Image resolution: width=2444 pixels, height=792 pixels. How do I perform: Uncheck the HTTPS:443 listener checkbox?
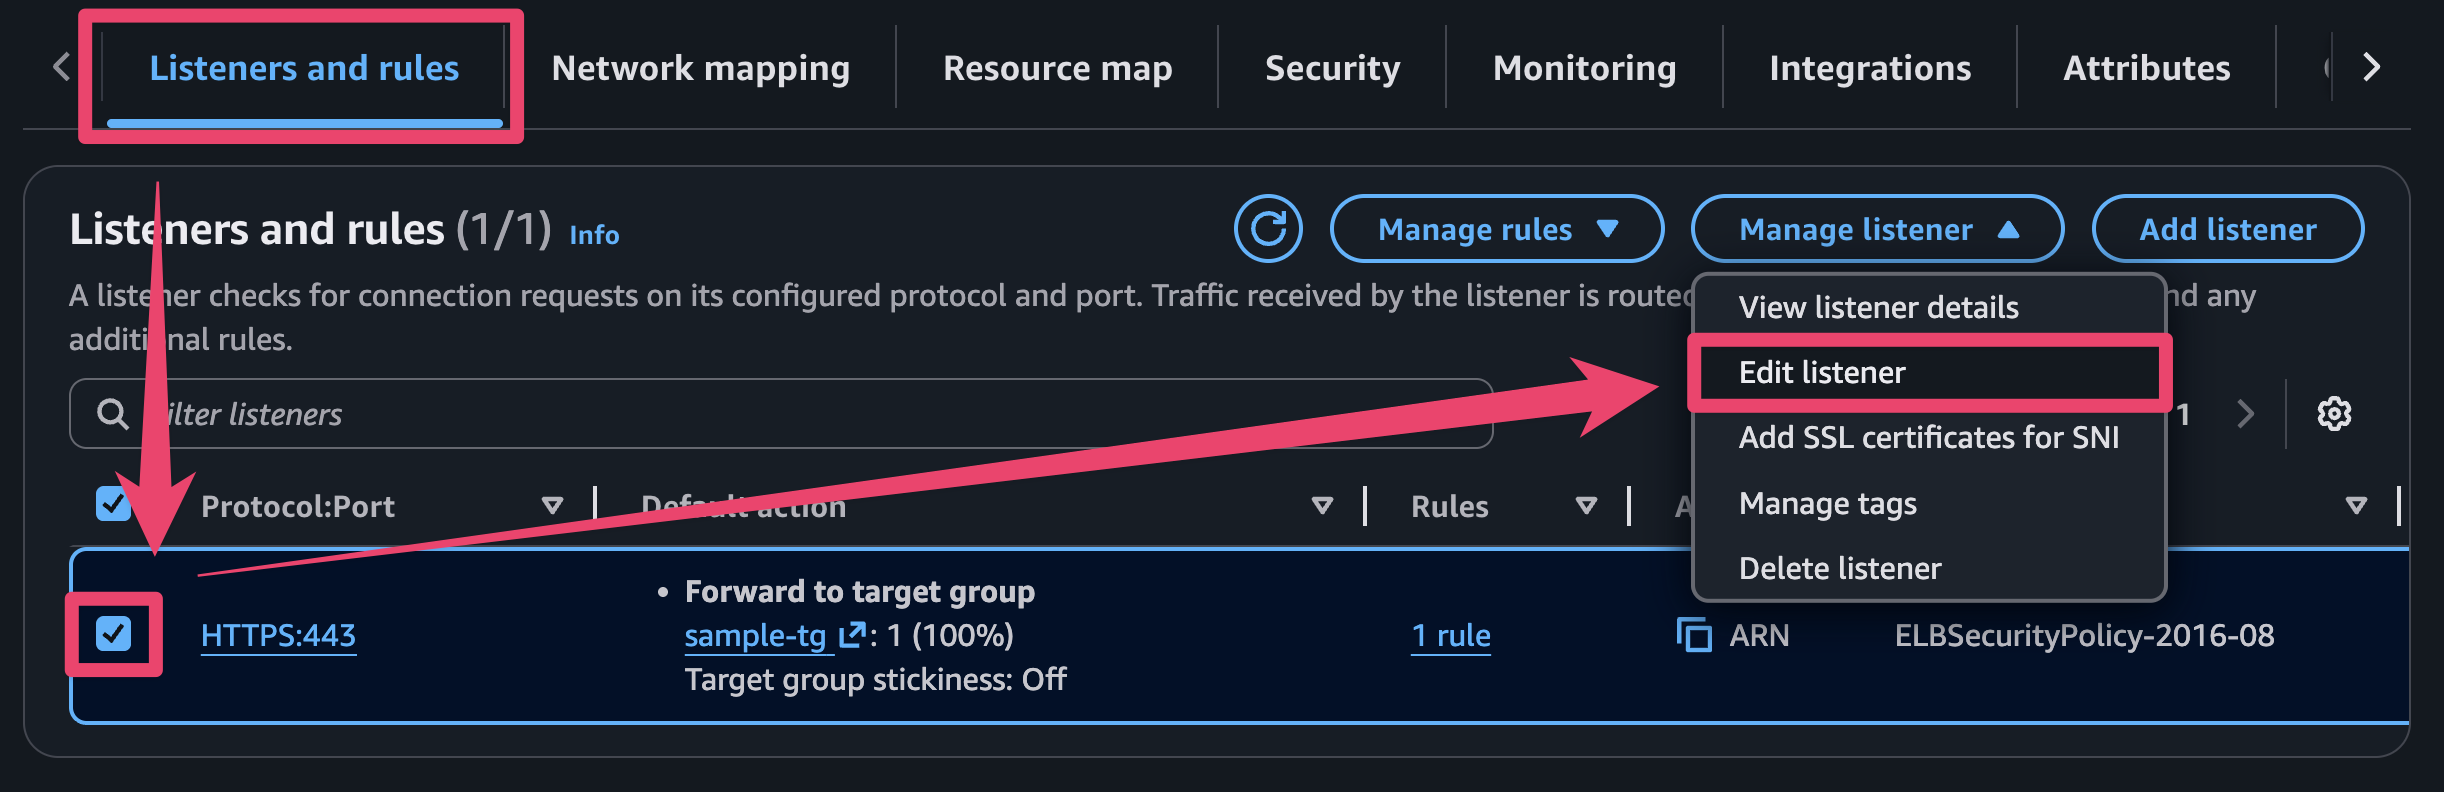[114, 634]
